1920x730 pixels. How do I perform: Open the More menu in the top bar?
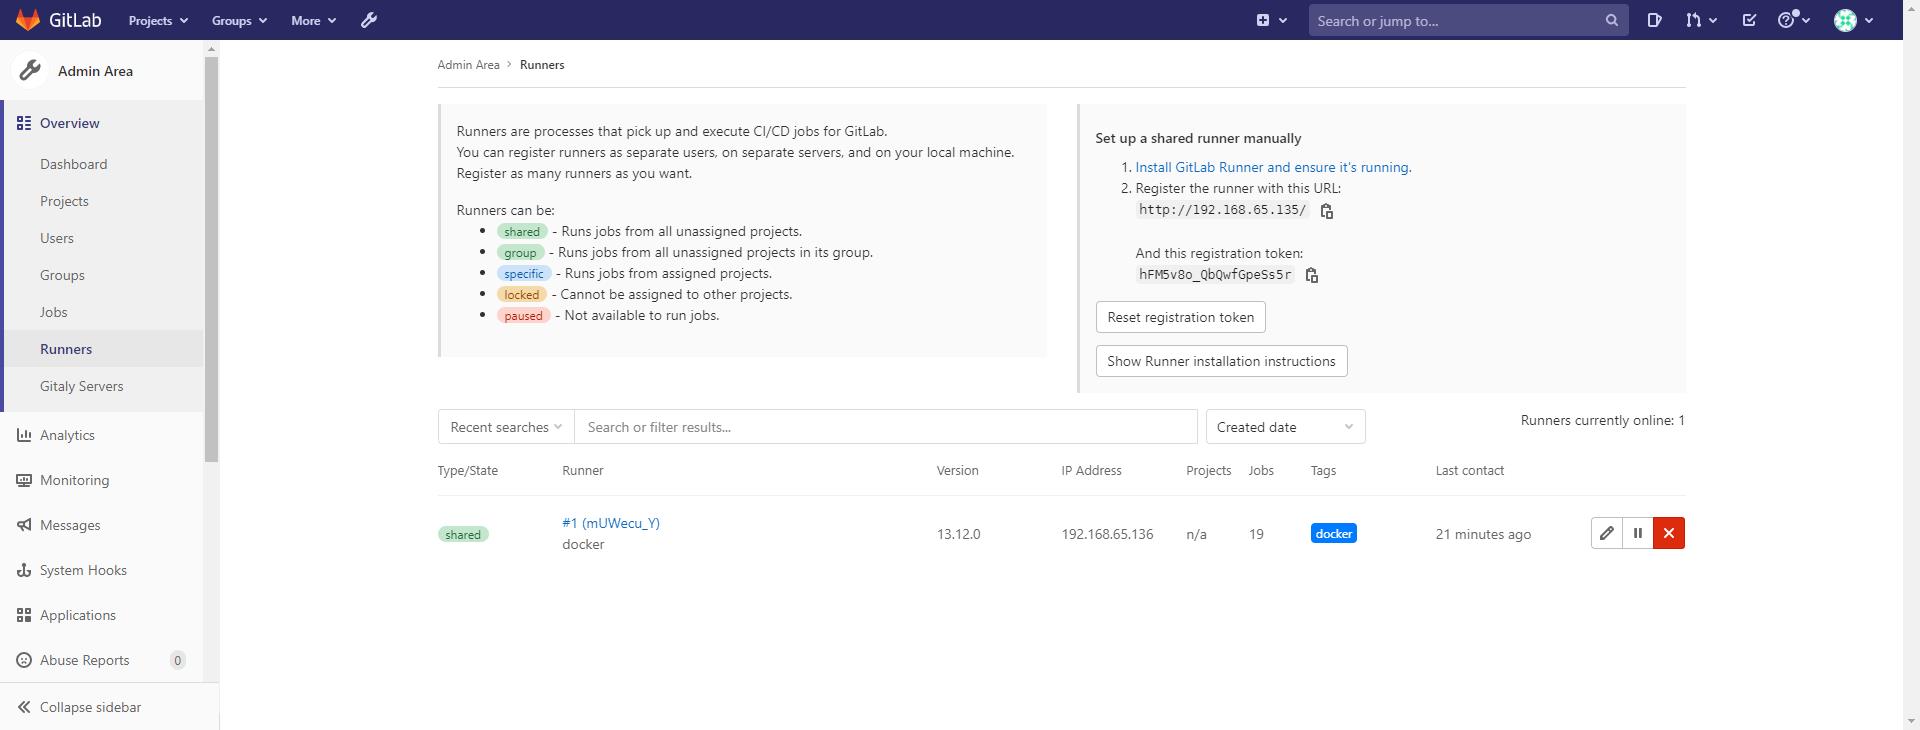coord(313,20)
